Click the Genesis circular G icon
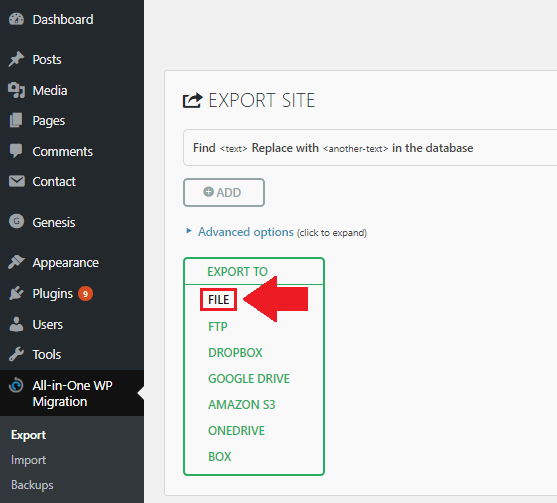Screen dimensions: 557x503 point(16,222)
